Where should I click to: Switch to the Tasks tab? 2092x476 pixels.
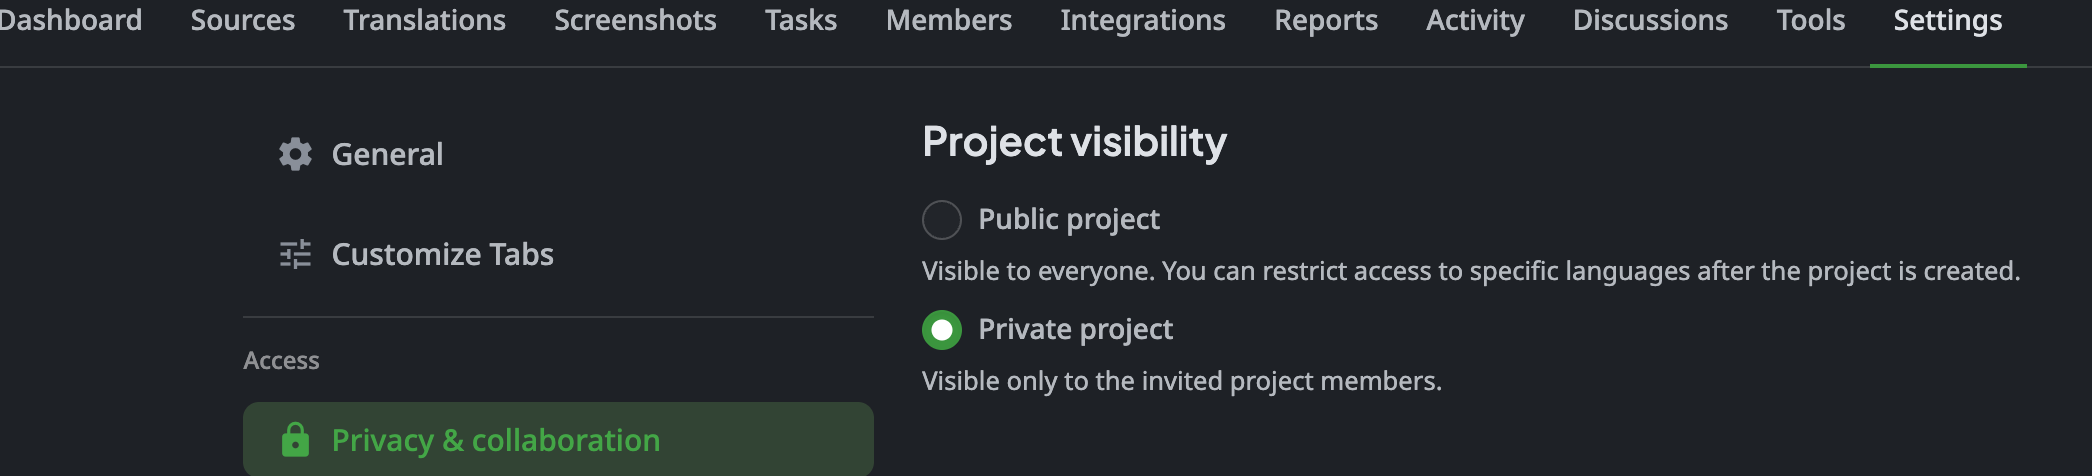tap(801, 20)
